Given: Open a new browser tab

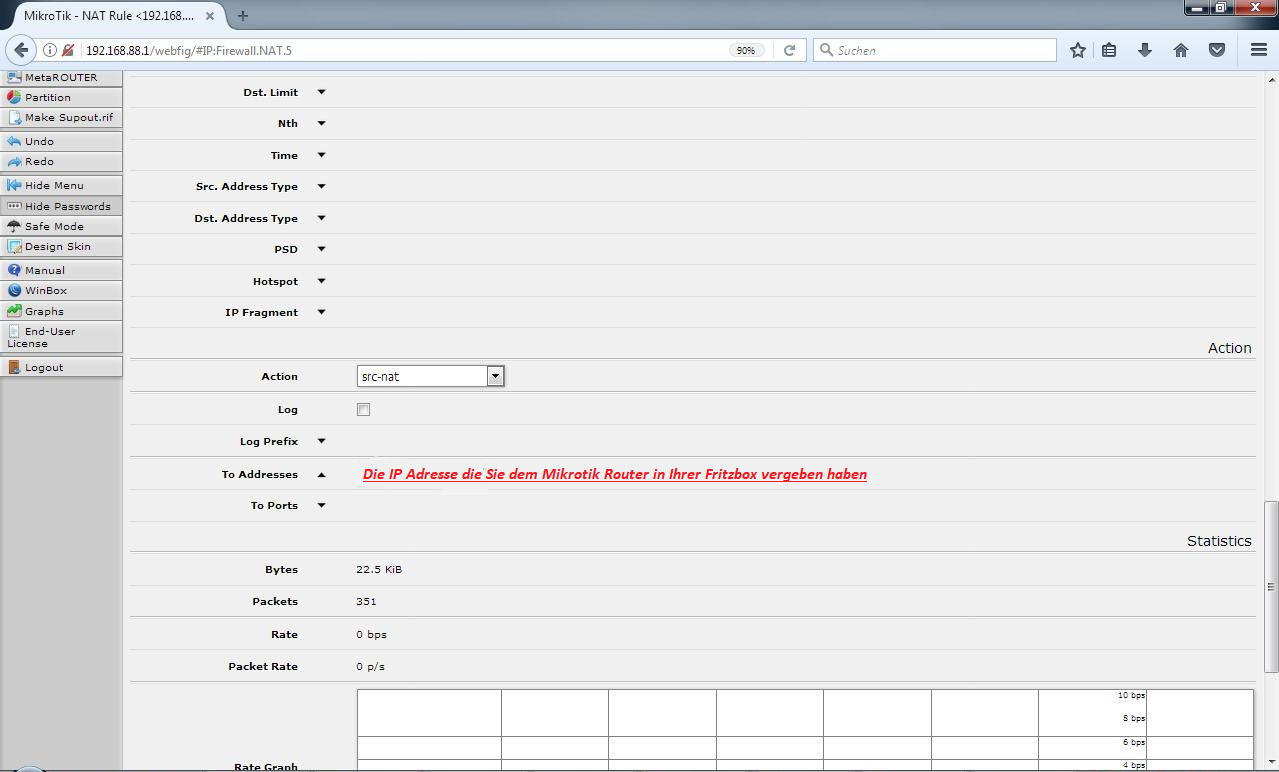Looking at the screenshot, I should point(243,15).
